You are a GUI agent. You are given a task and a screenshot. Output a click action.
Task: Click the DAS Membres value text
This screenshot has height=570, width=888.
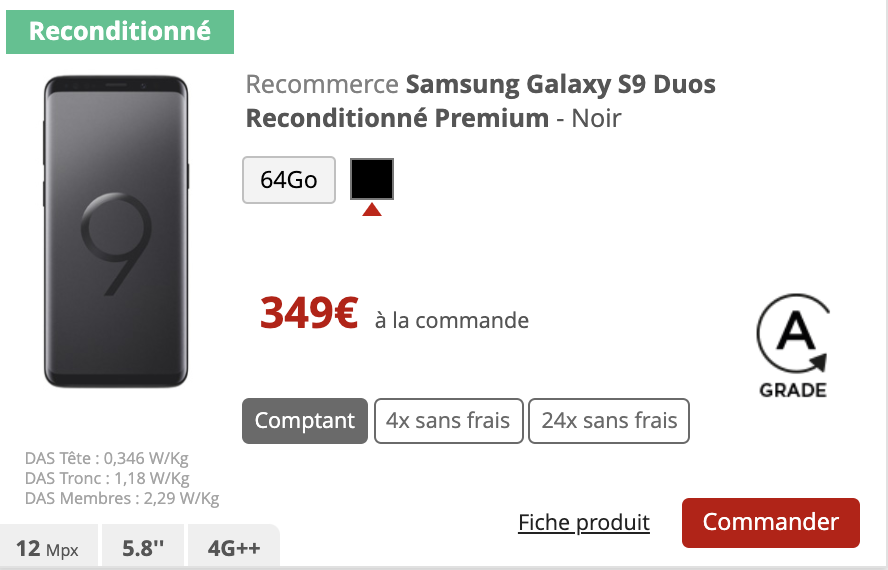[122, 498]
